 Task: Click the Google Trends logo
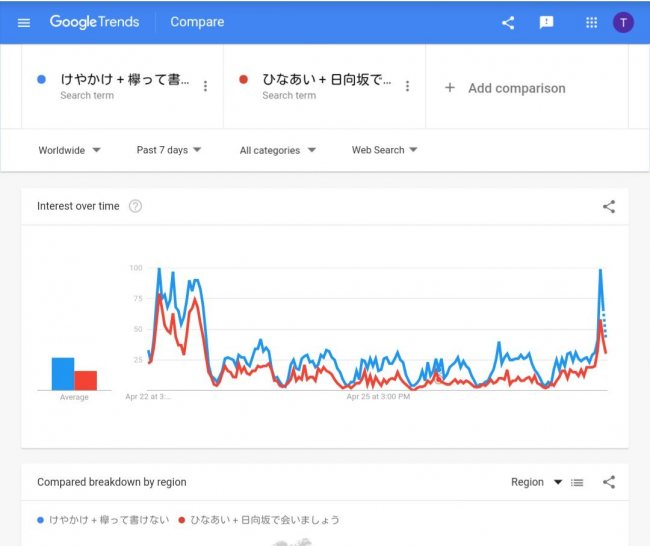coord(94,22)
